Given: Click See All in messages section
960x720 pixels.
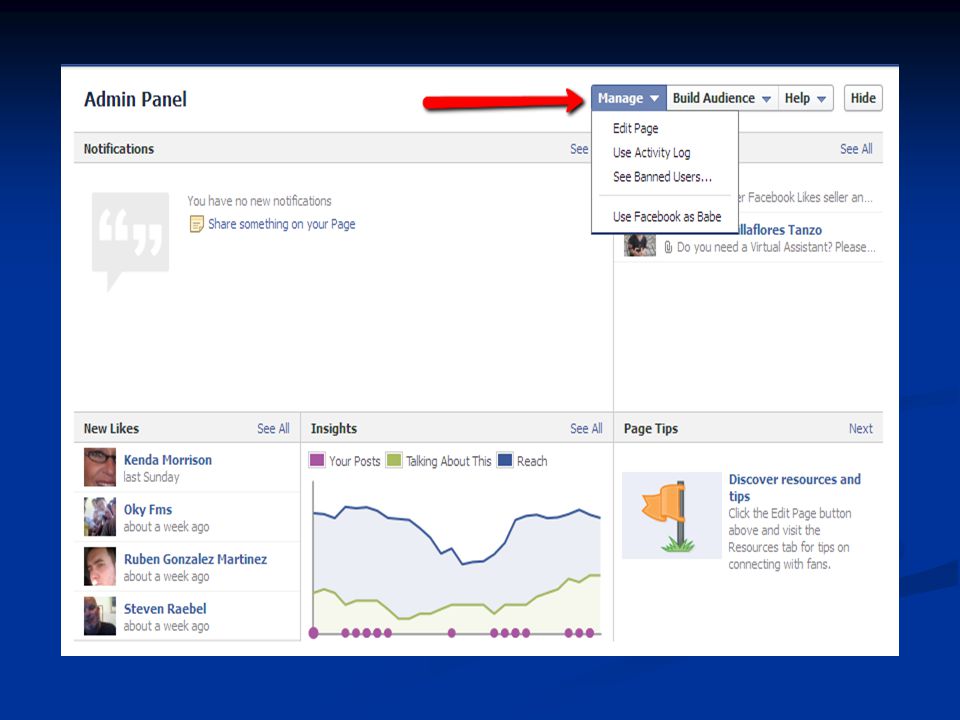Looking at the screenshot, I should (856, 149).
